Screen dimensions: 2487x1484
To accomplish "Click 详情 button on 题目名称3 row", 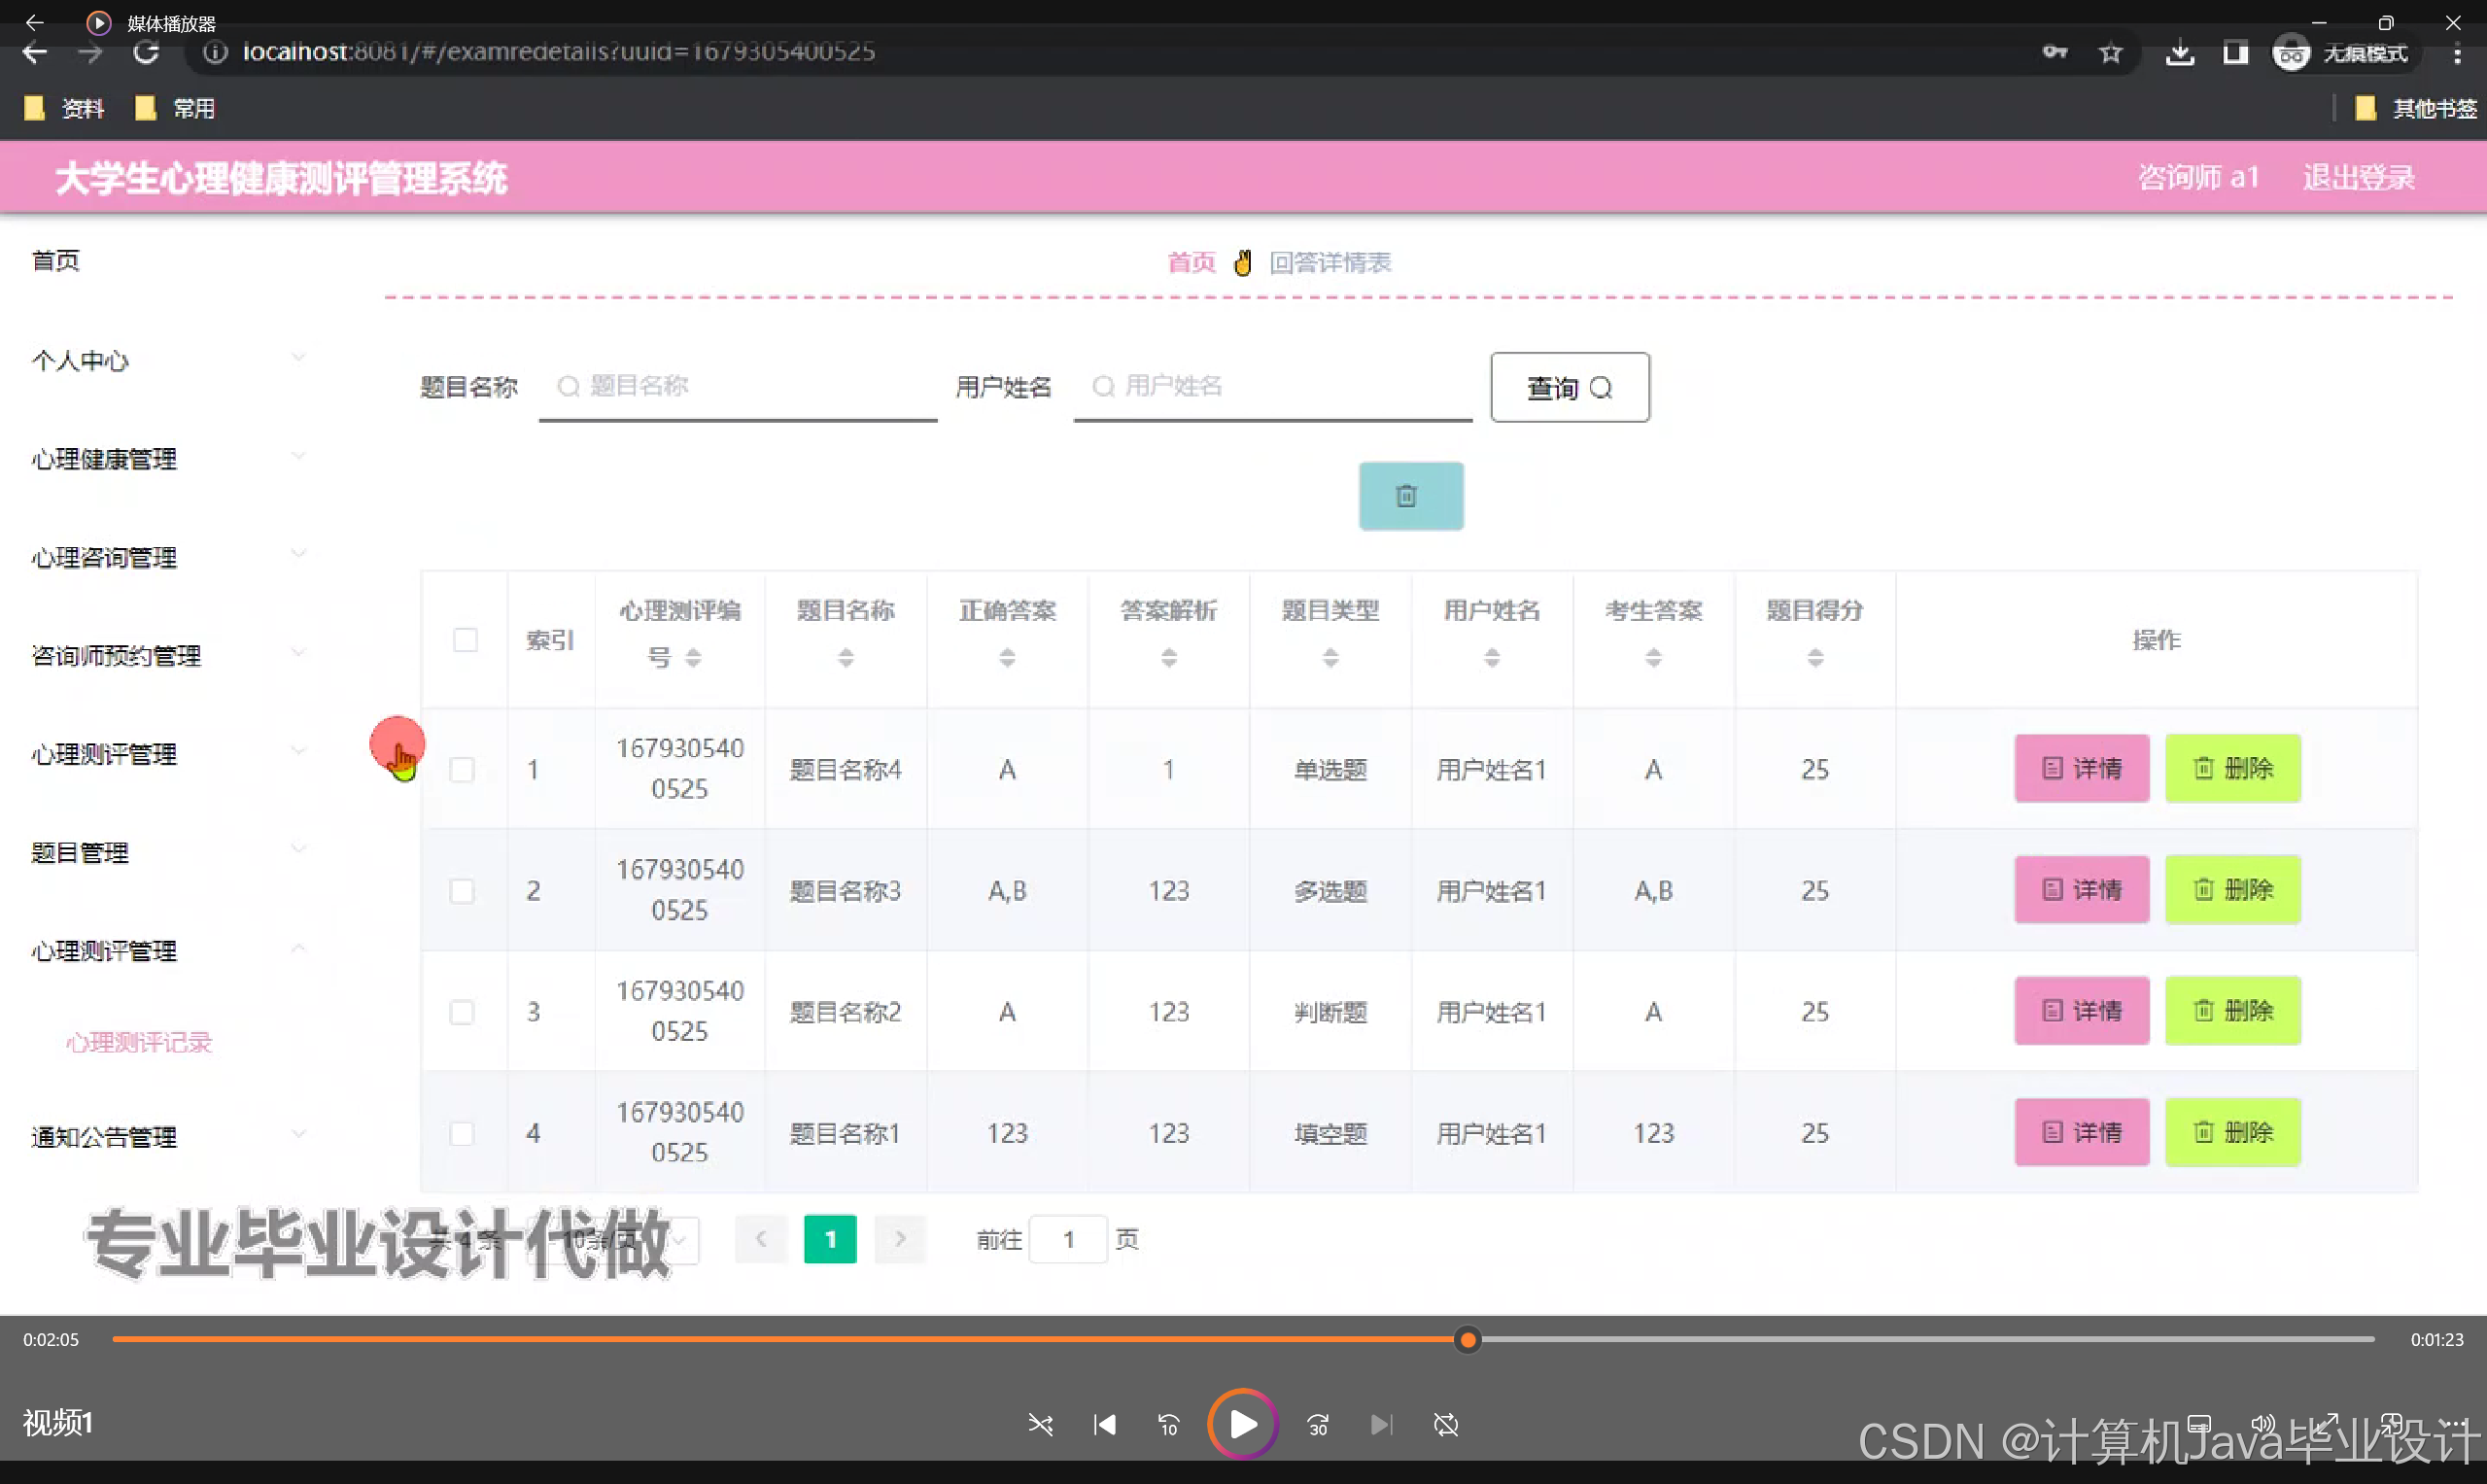I will tap(2081, 889).
